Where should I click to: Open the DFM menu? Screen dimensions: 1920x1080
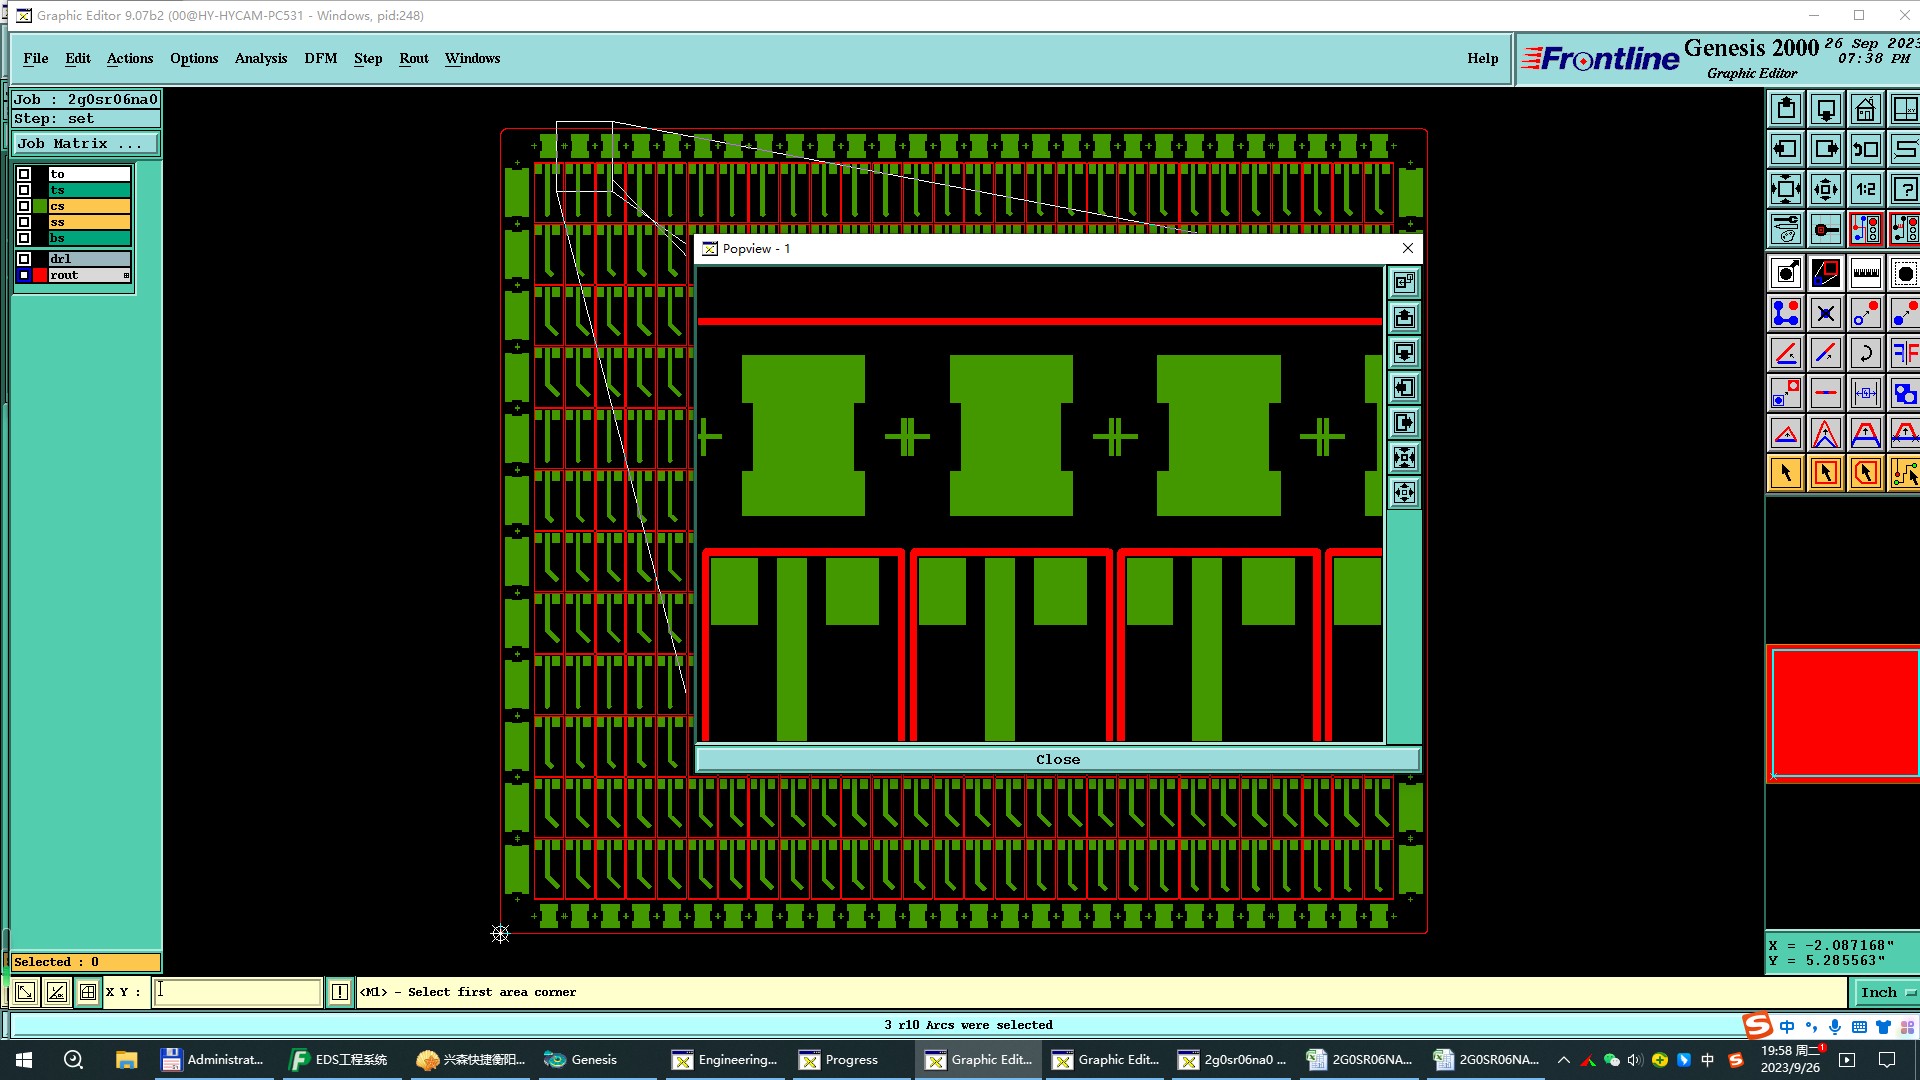point(320,58)
